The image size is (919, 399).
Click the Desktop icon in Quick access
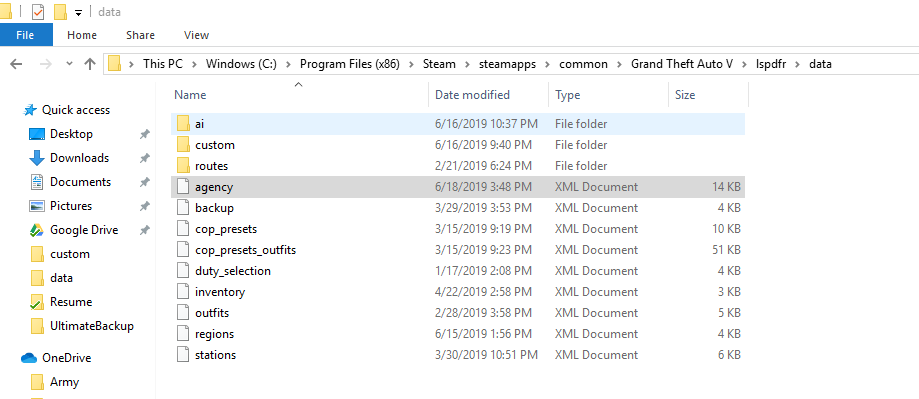pyautogui.click(x=36, y=134)
